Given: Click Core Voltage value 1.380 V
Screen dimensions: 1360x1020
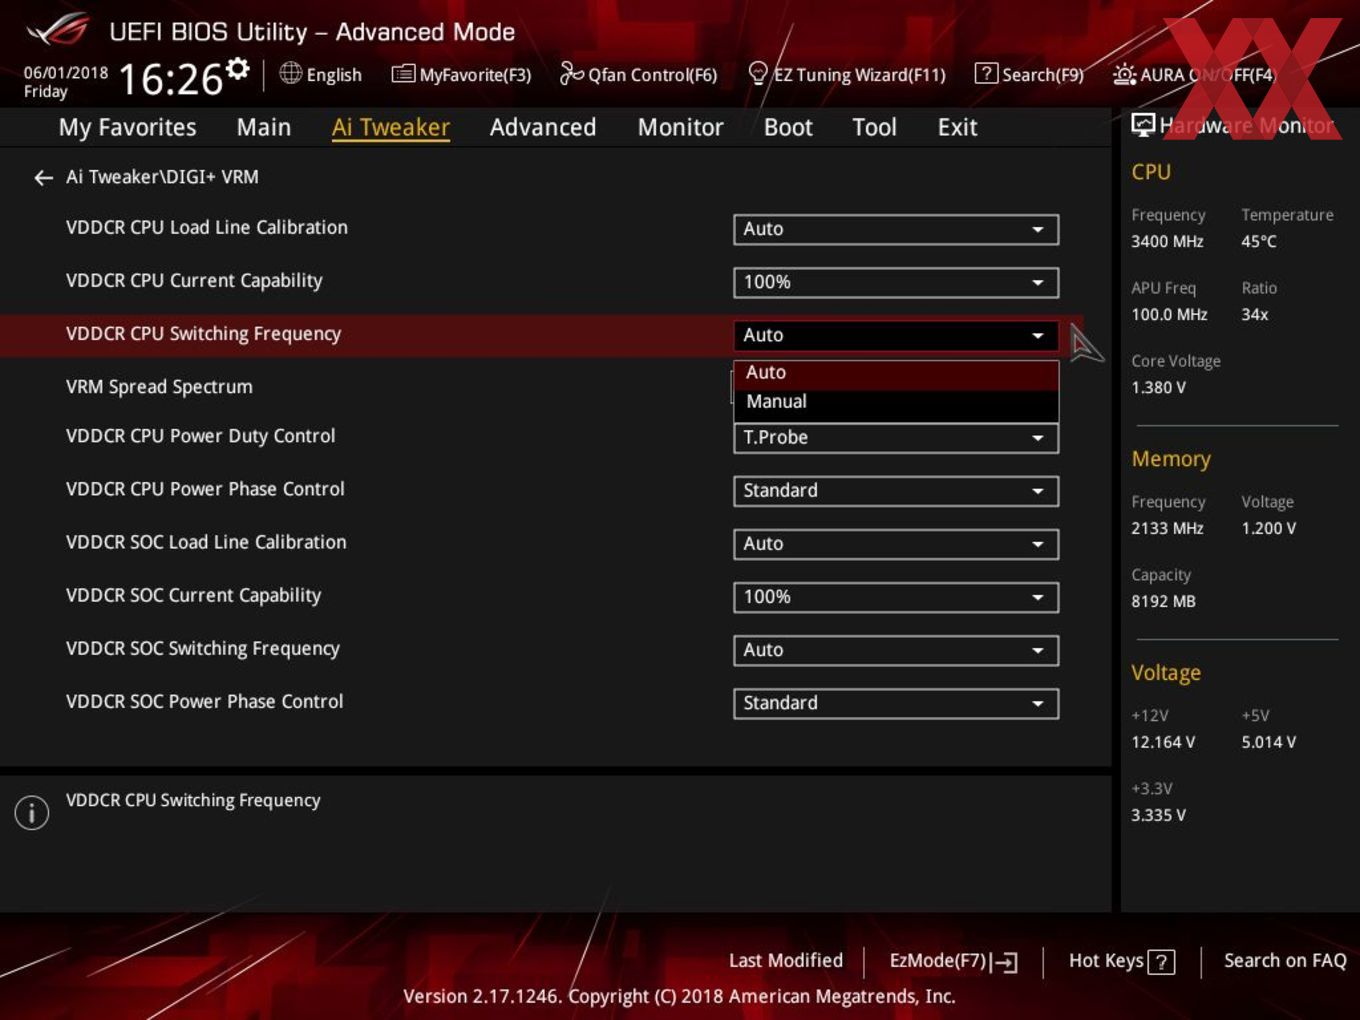Looking at the screenshot, I should (1158, 387).
